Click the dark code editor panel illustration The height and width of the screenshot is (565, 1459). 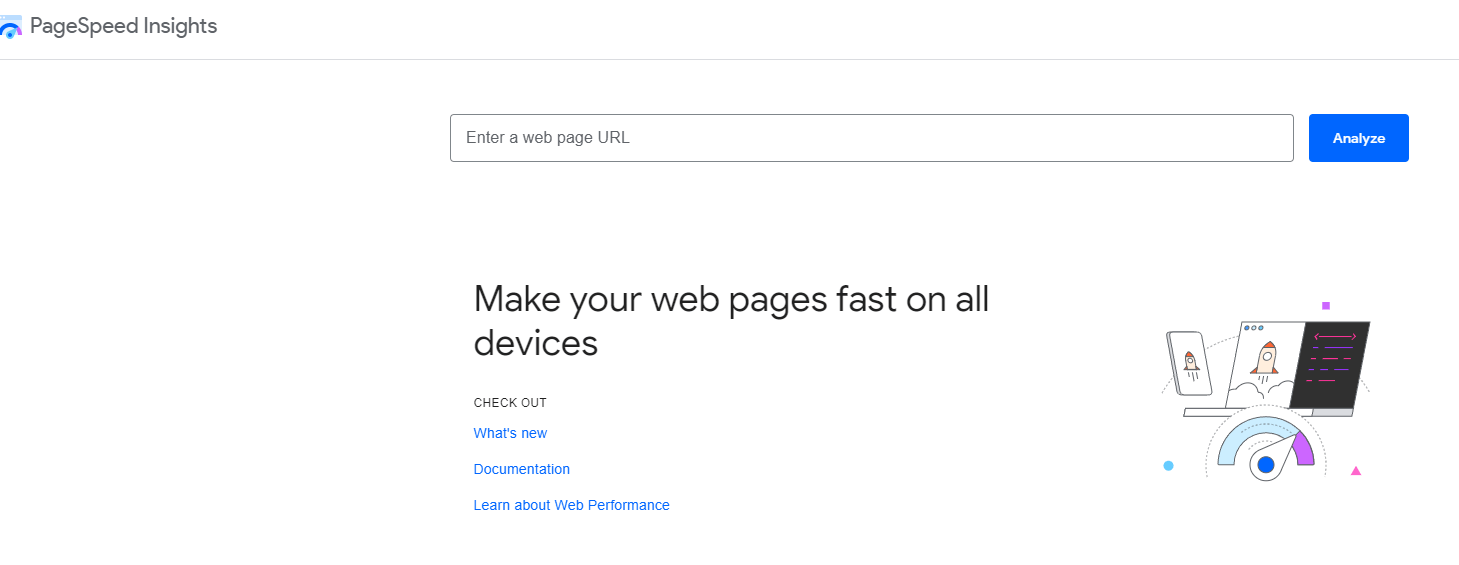(1330, 365)
